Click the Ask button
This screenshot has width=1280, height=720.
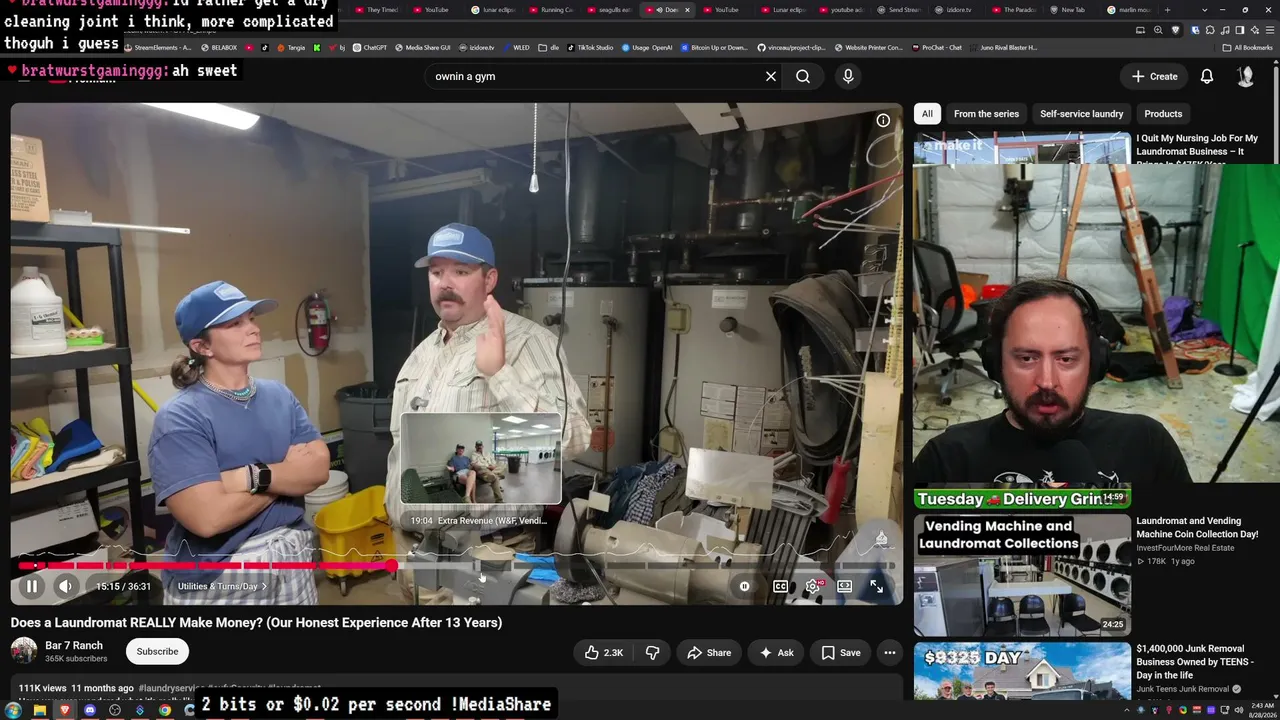point(777,653)
